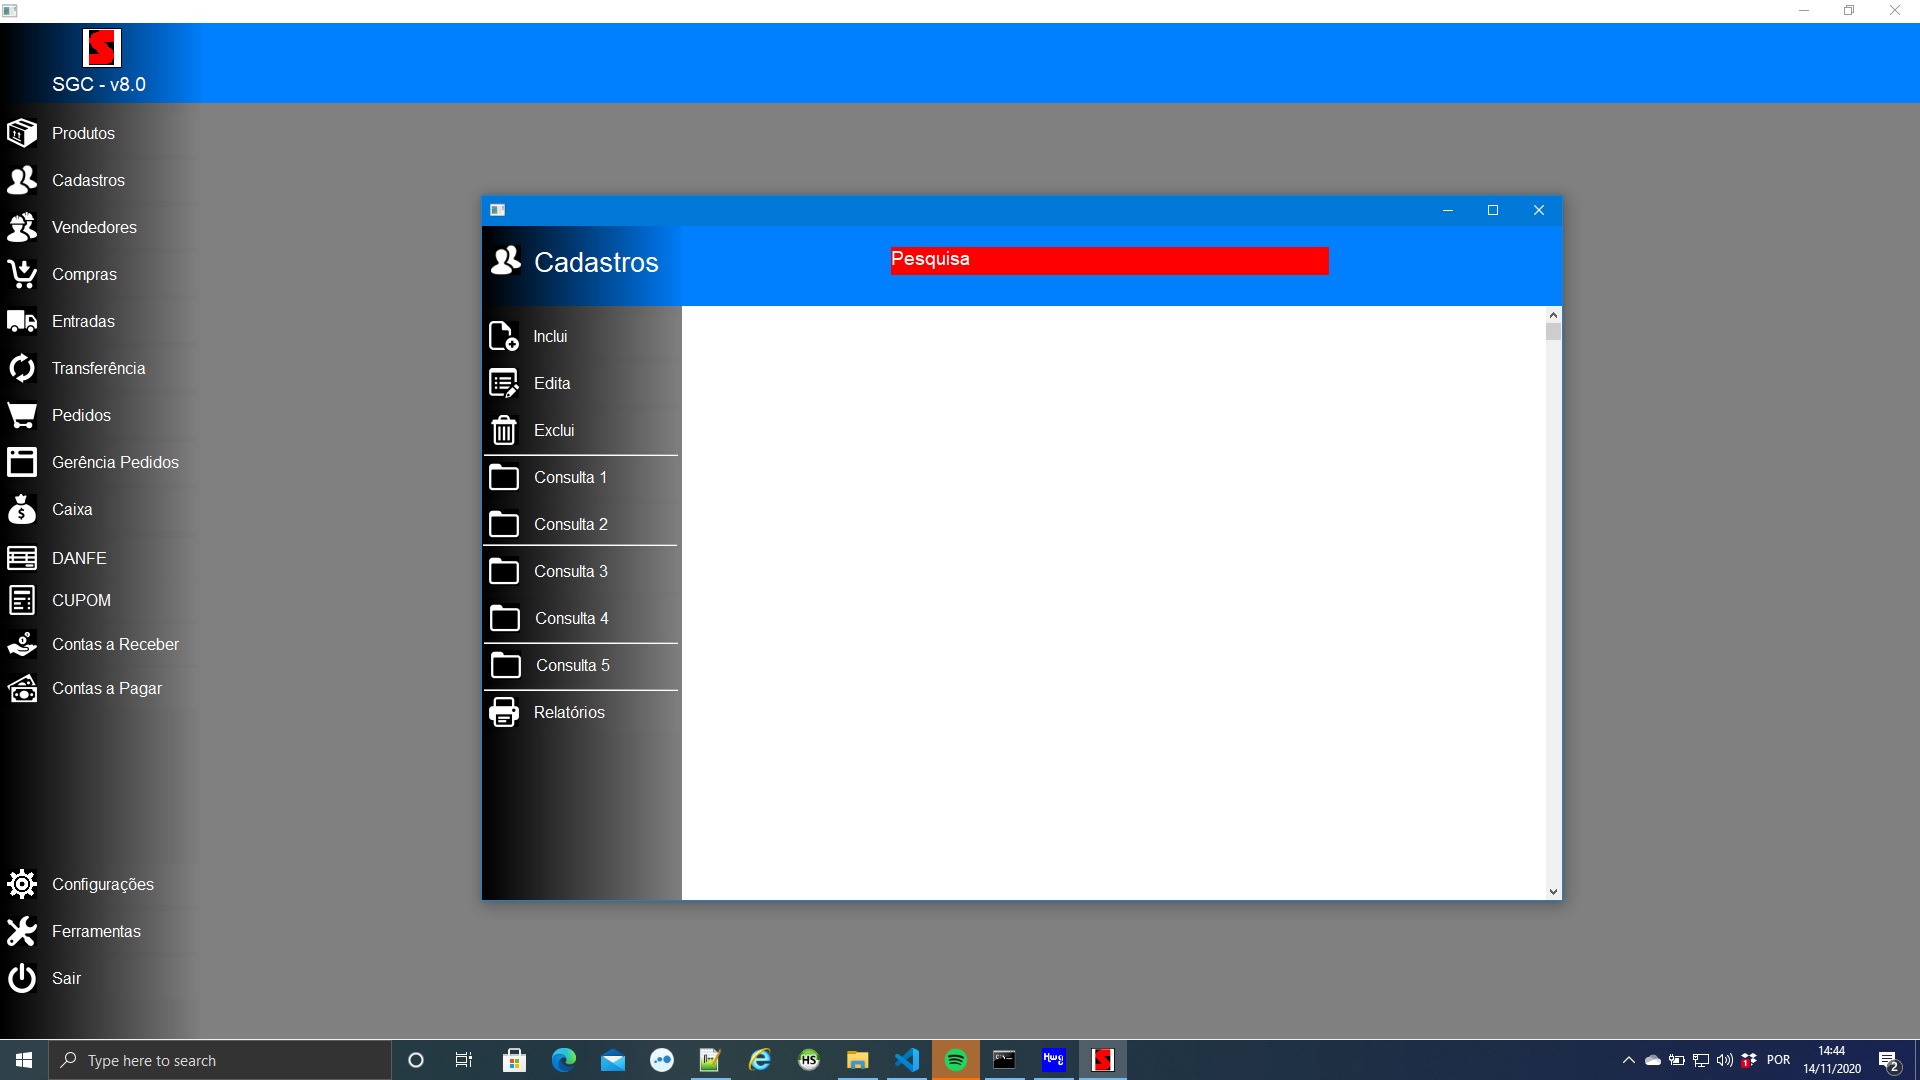Select the Transferência circular arrows icon
Screen dimensions: 1920x1080
click(22, 368)
